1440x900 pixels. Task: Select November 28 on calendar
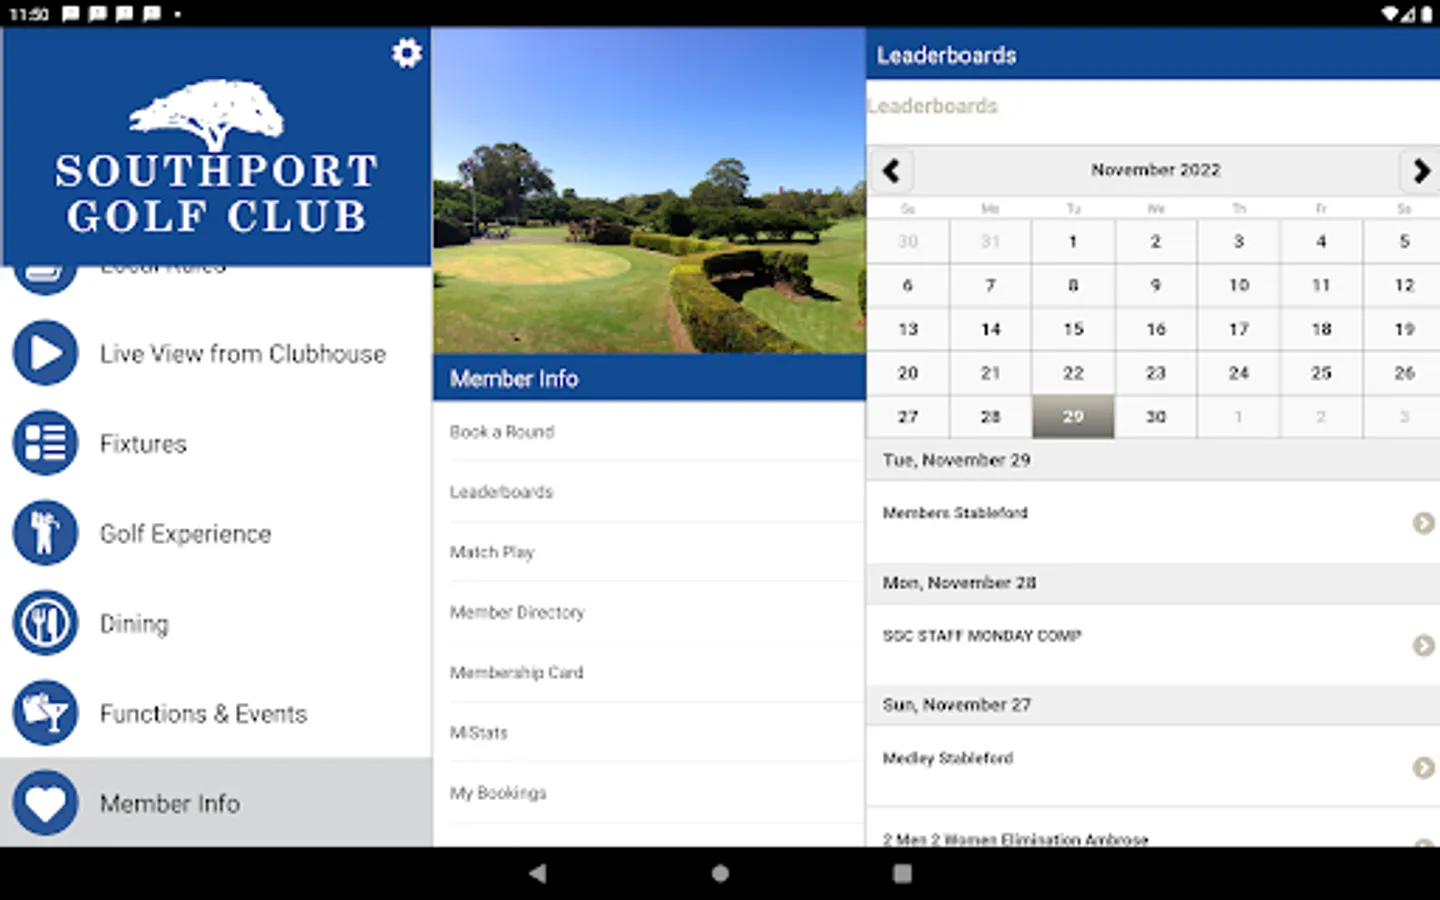point(990,416)
